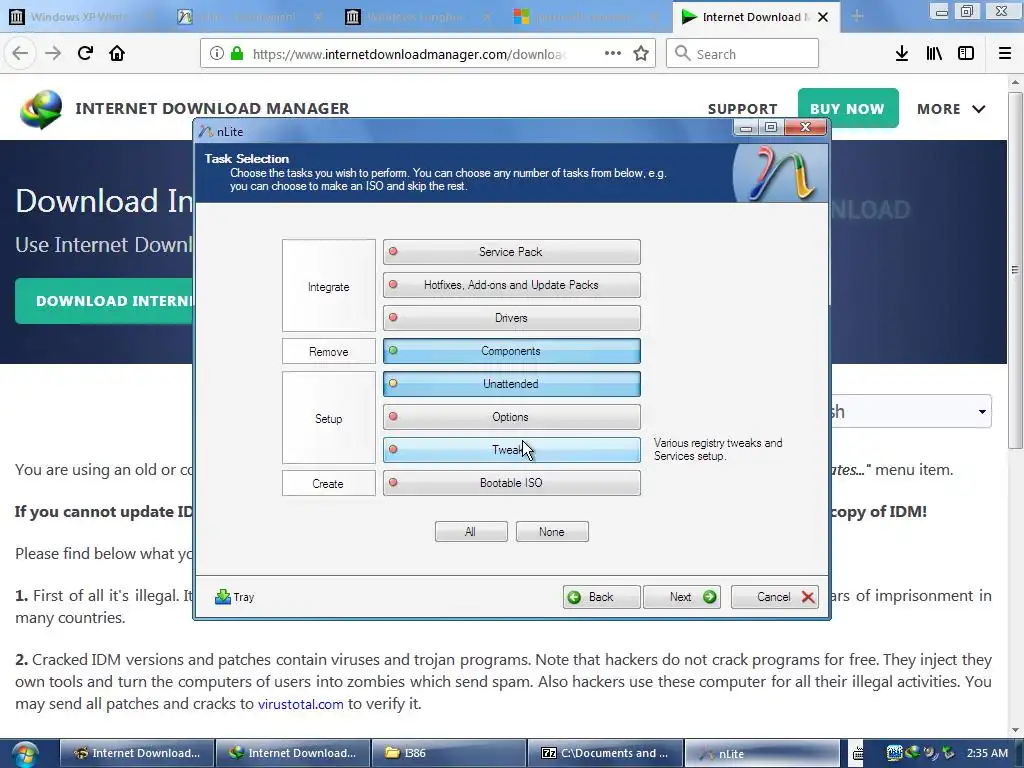The image size is (1024, 768).
Task: Open language dropdown on IDM page
Action: [911, 411]
